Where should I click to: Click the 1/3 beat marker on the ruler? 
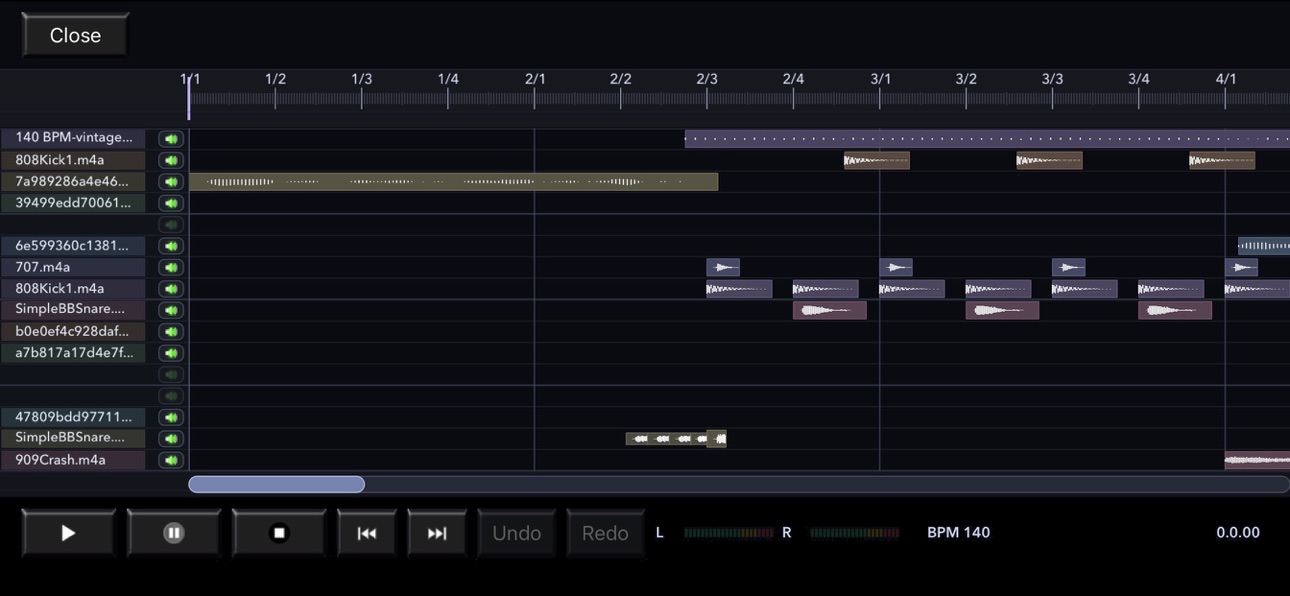[362, 79]
